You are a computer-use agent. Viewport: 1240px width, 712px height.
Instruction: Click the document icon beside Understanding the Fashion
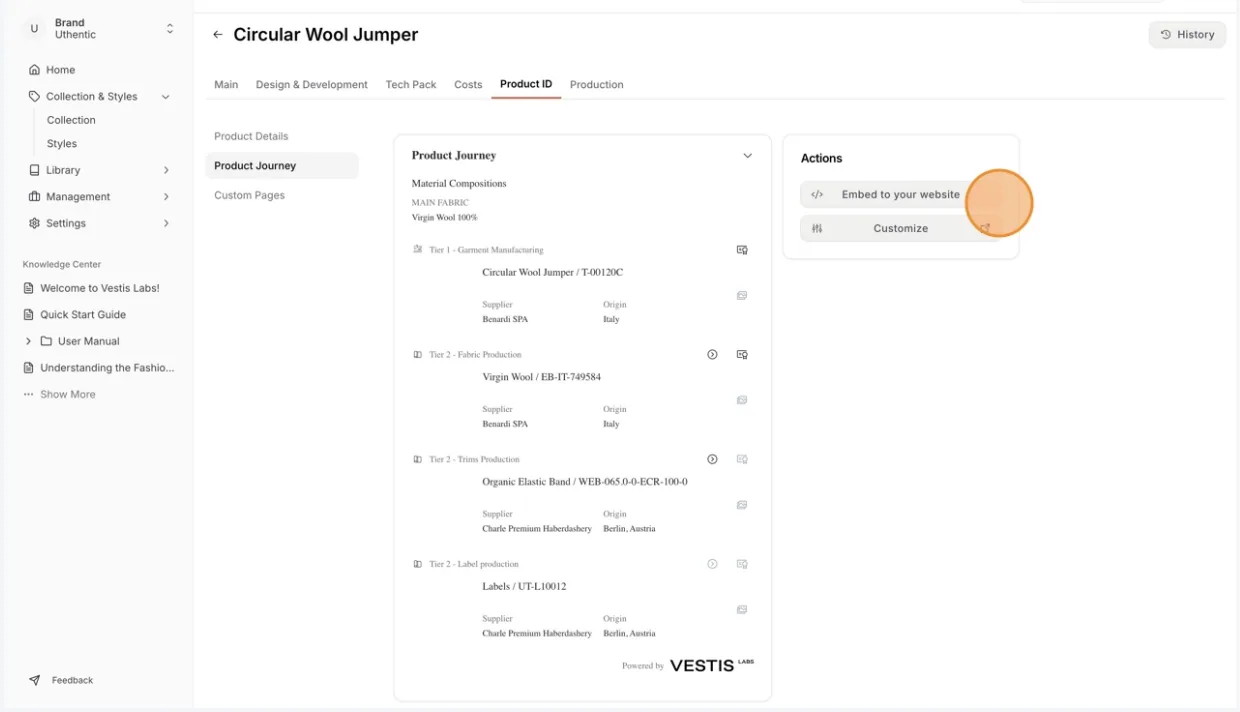click(29, 368)
